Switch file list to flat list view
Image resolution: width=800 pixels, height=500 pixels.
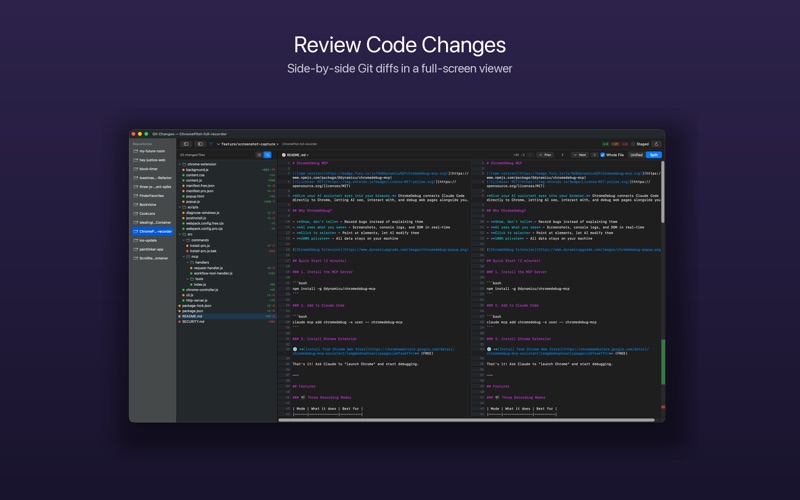259,155
